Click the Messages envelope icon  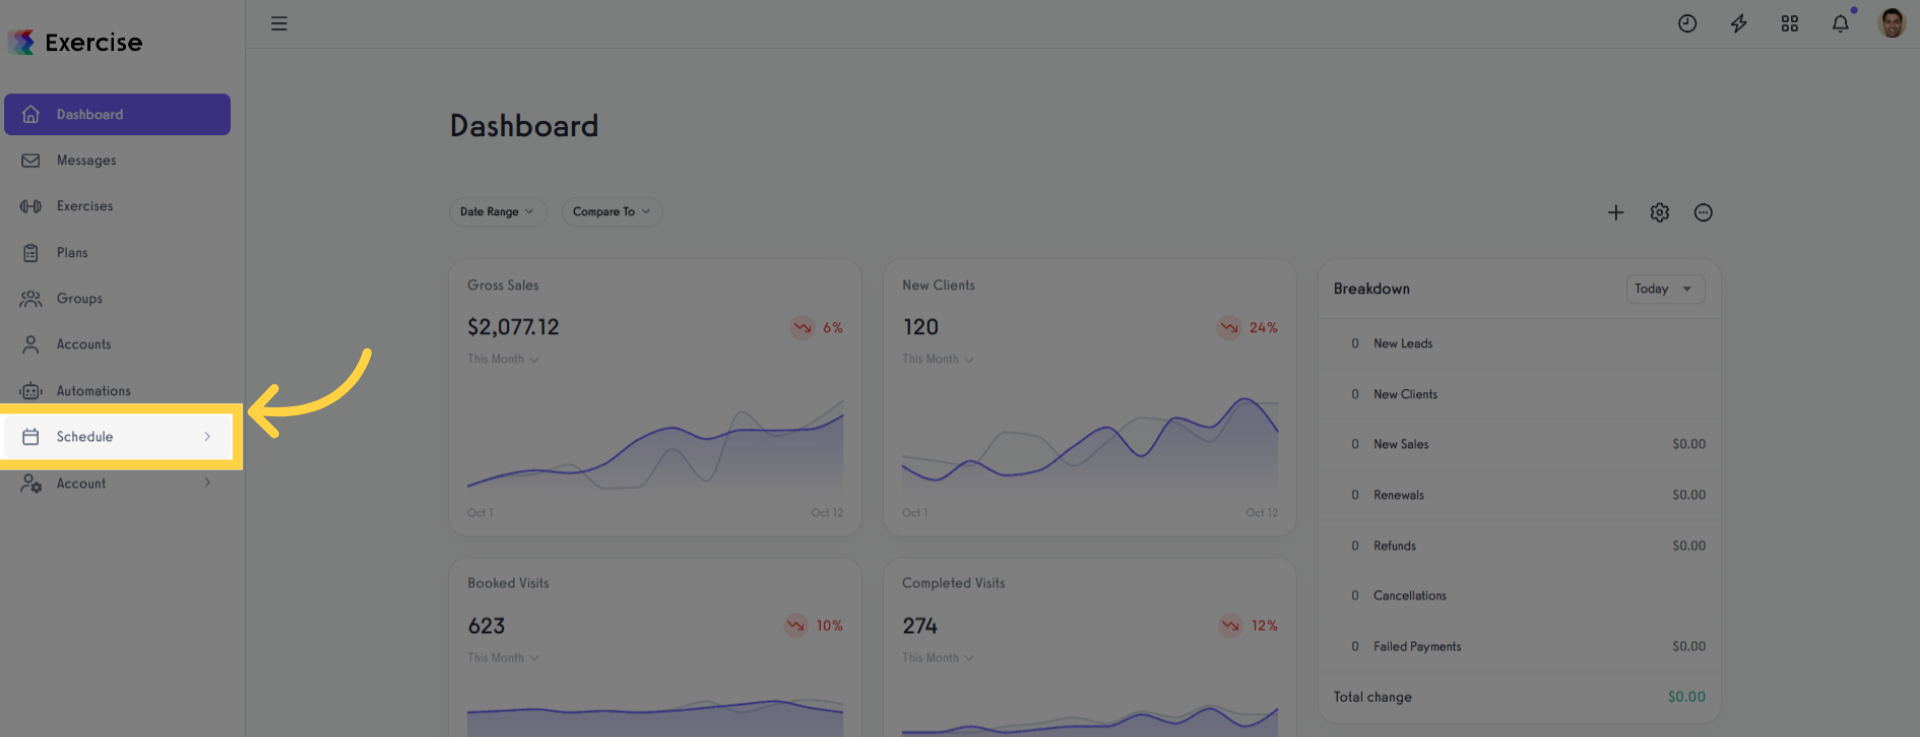(31, 160)
